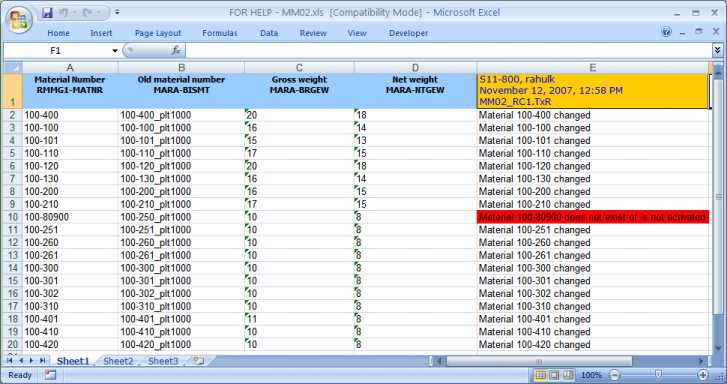The height and width of the screenshot is (384, 727).
Task: Click the zoom slider handle
Action: [658, 374]
